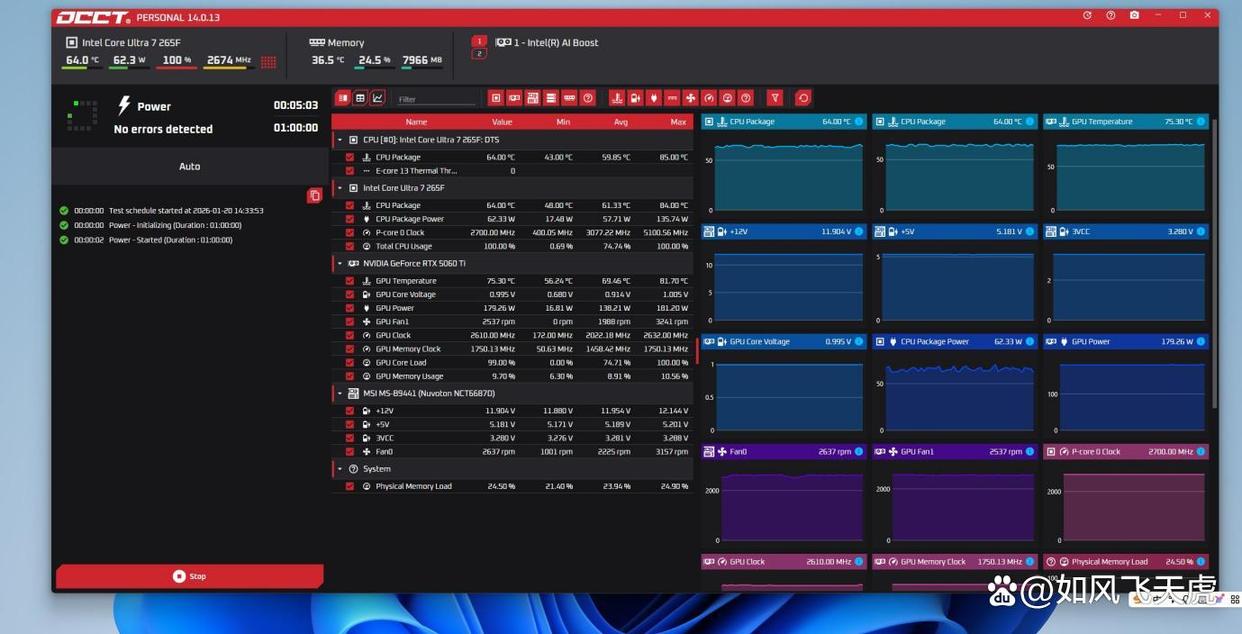Click the copy log icon in left panel
1242x634 pixels.
314,196
